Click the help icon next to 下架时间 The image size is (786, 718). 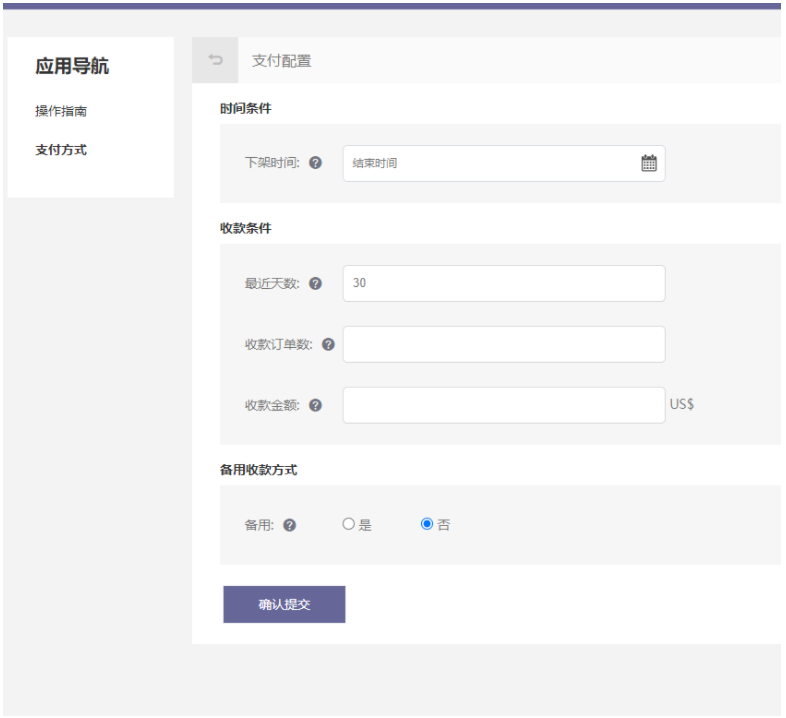click(x=316, y=163)
